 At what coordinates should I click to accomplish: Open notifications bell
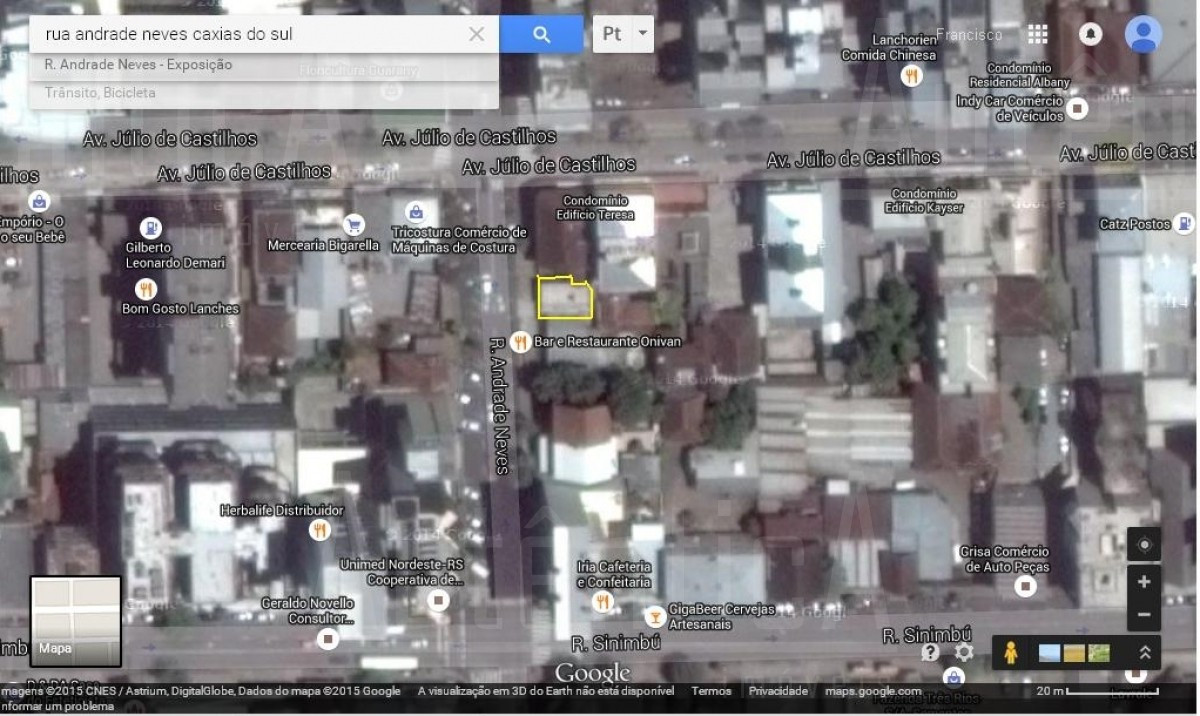[x=1091, y=34]
